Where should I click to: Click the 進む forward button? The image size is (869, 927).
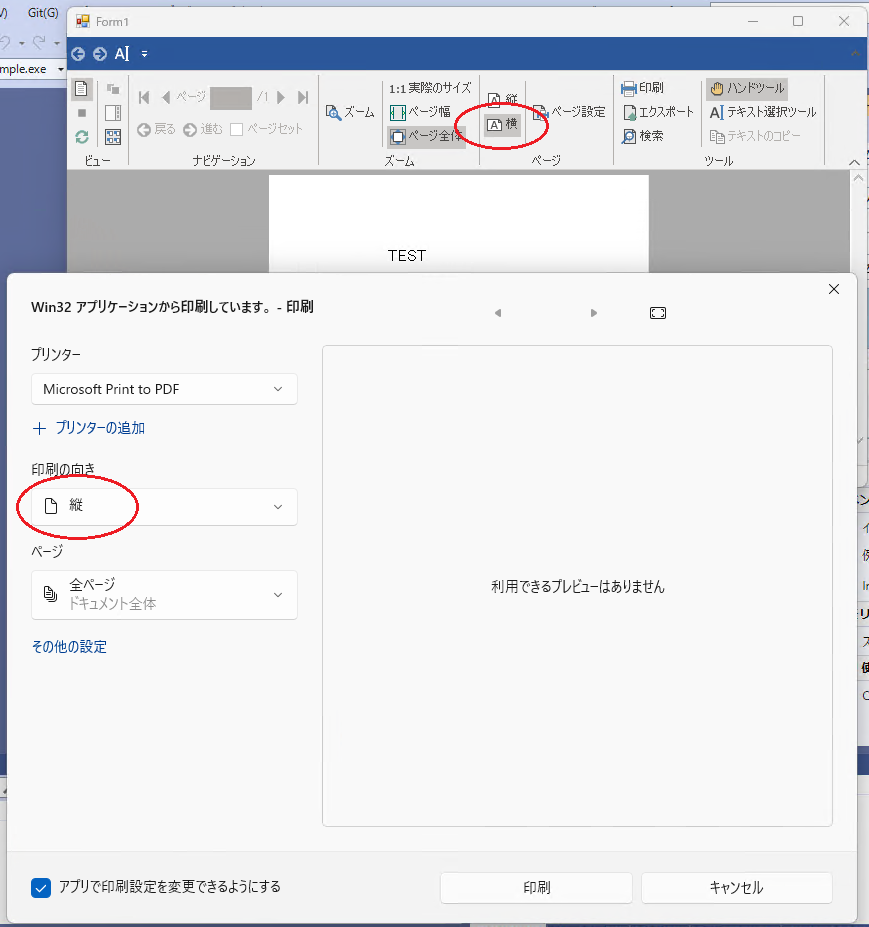tap(203, 129)
